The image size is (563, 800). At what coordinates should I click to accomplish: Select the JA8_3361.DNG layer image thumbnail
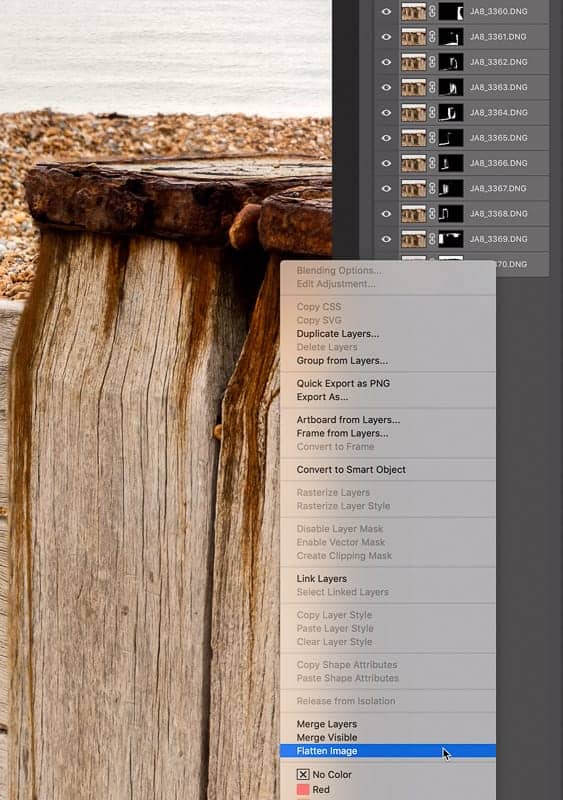pos(413,37)
